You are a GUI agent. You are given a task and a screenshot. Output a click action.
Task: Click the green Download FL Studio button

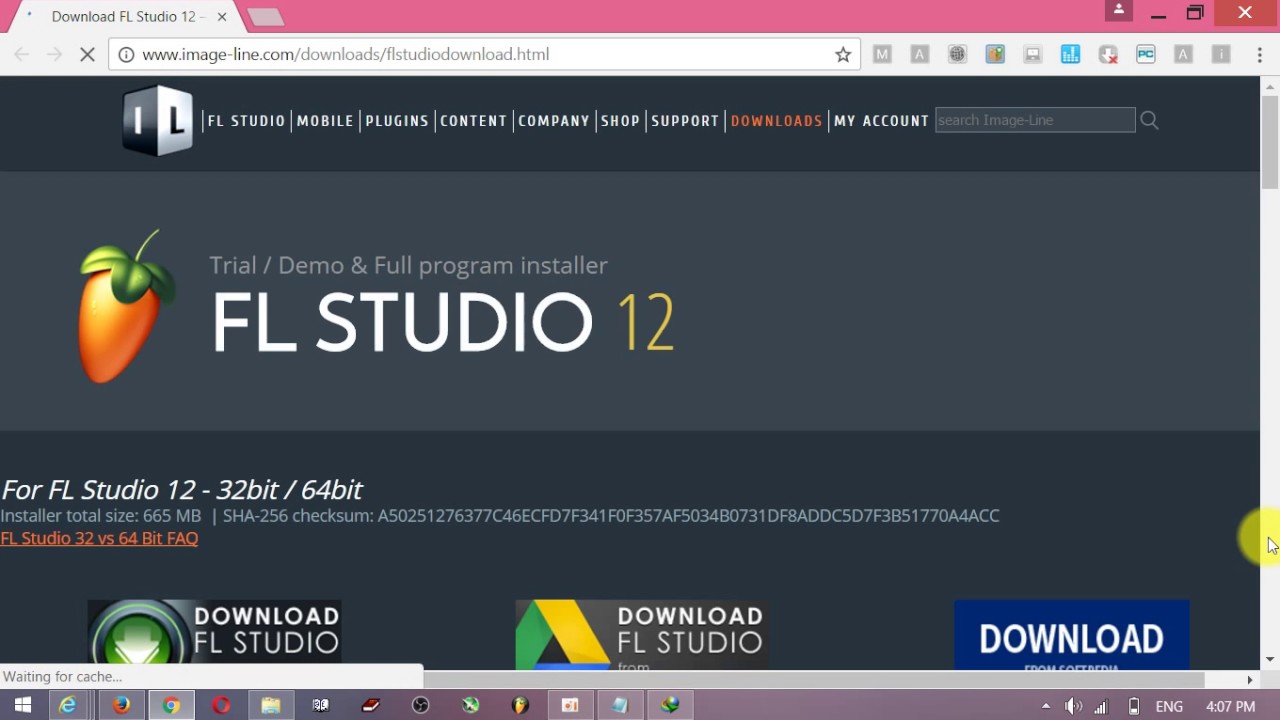coord(214,634)
